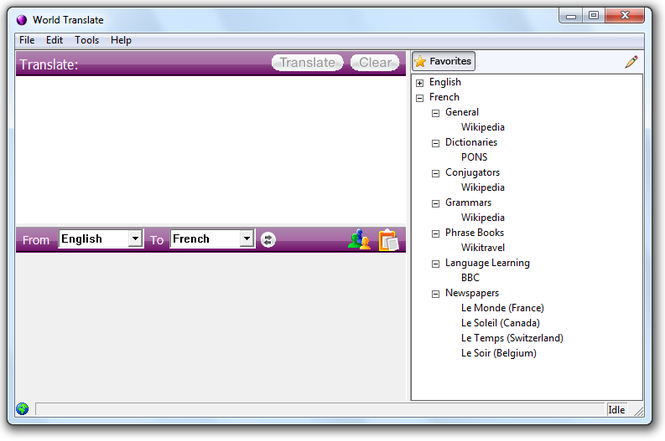
Task: Open the Tools menu
Action: point(87,40)
